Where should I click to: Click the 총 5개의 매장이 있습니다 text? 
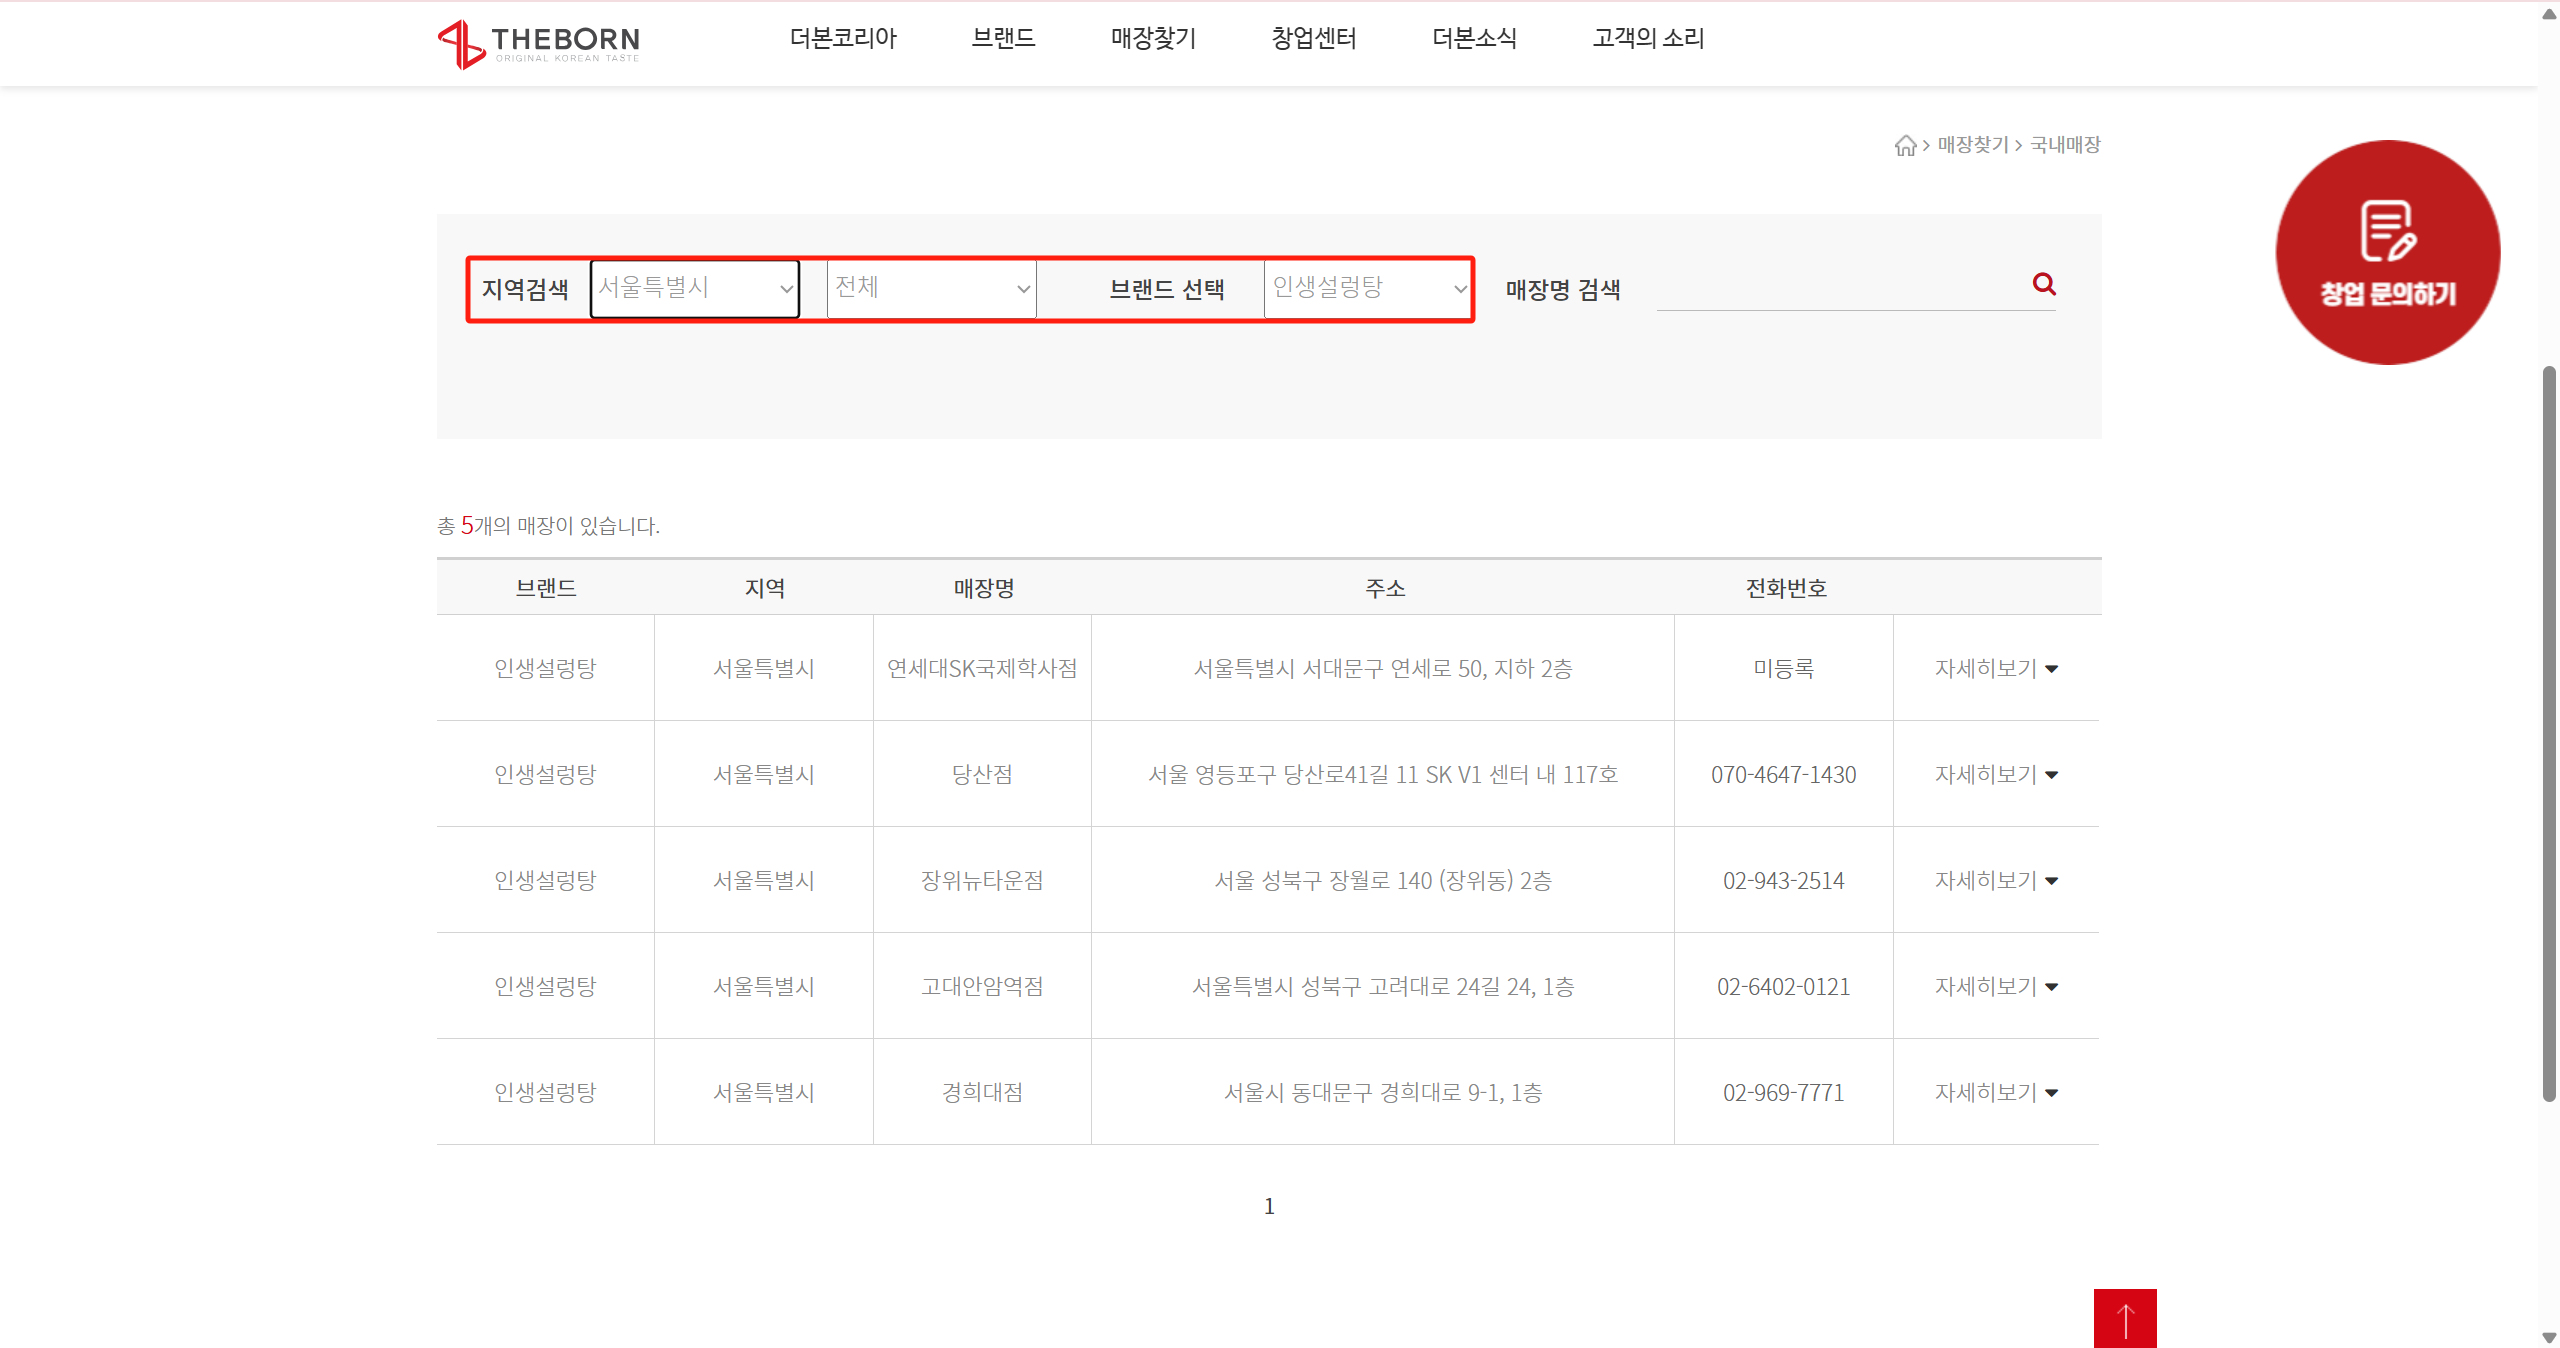[548, 525]
